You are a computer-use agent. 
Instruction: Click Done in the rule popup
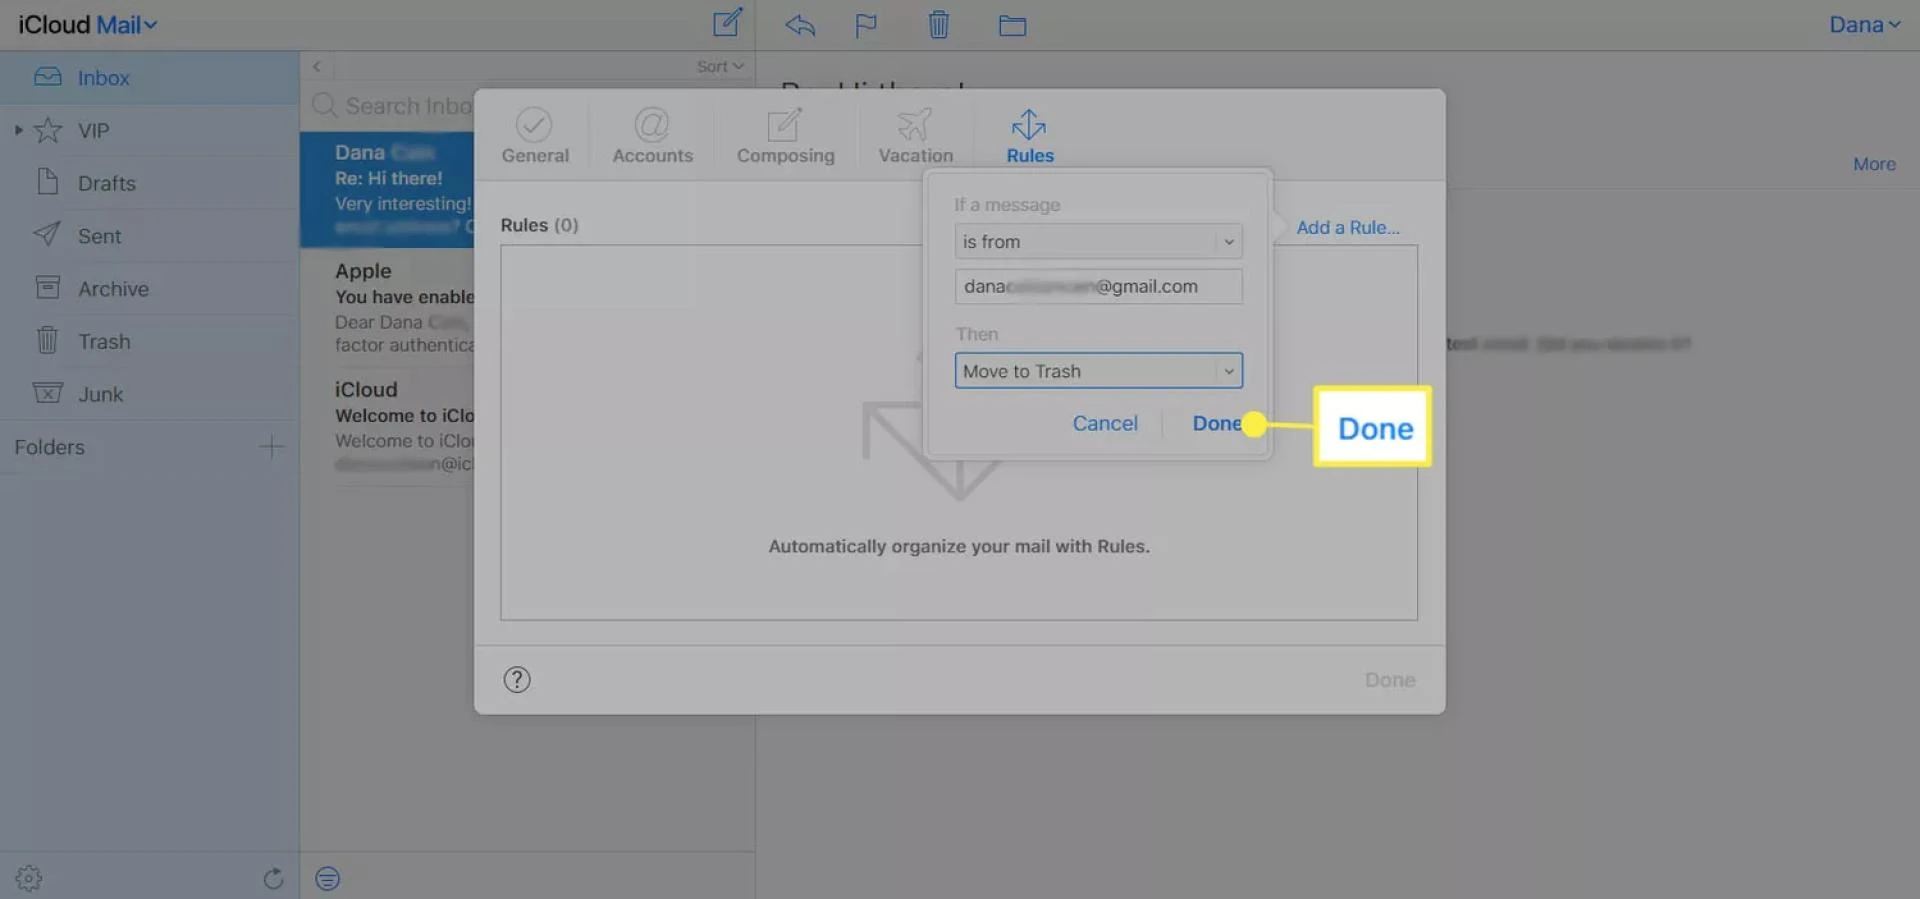click(1216, 424)
